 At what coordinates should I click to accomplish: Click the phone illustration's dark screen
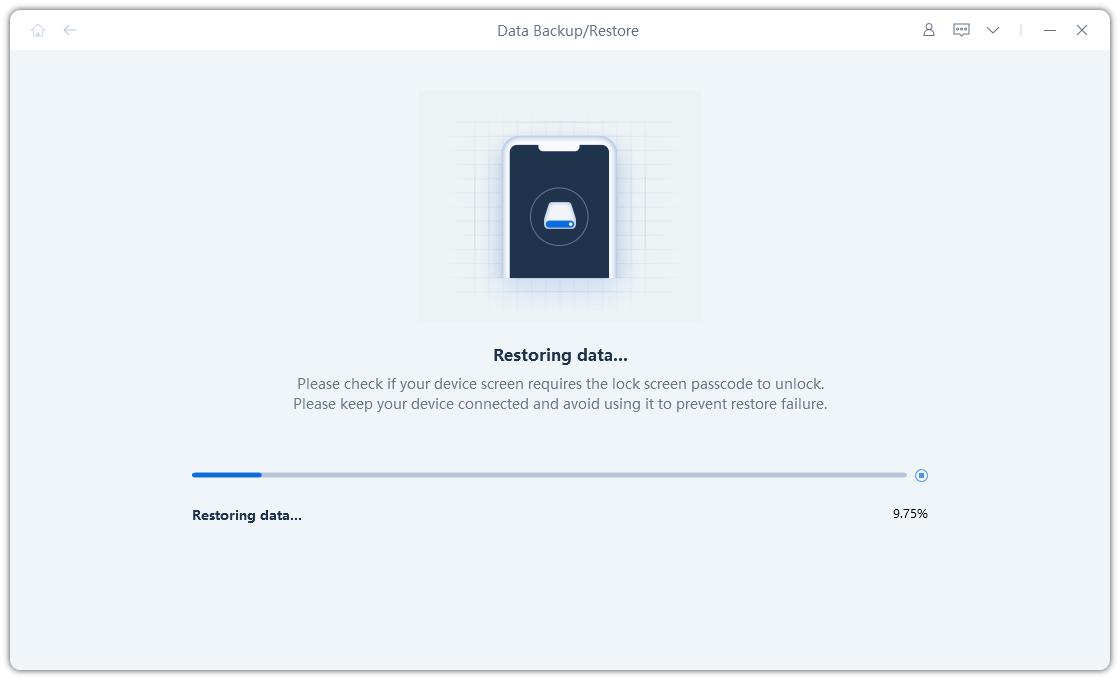click(559, 255)
